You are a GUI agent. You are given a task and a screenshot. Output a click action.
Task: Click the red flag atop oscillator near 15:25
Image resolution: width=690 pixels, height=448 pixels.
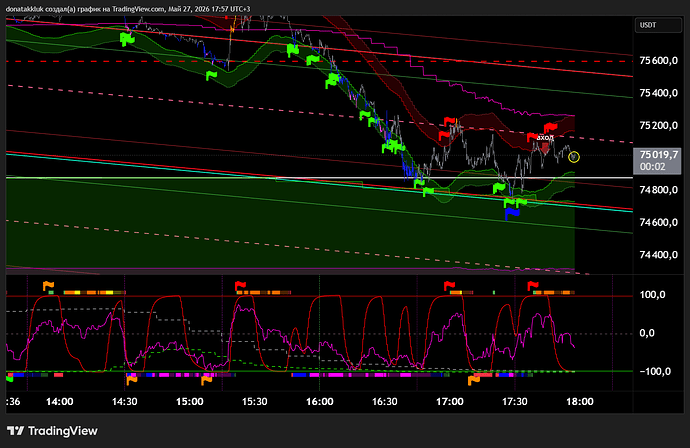(x=240, y=286)
